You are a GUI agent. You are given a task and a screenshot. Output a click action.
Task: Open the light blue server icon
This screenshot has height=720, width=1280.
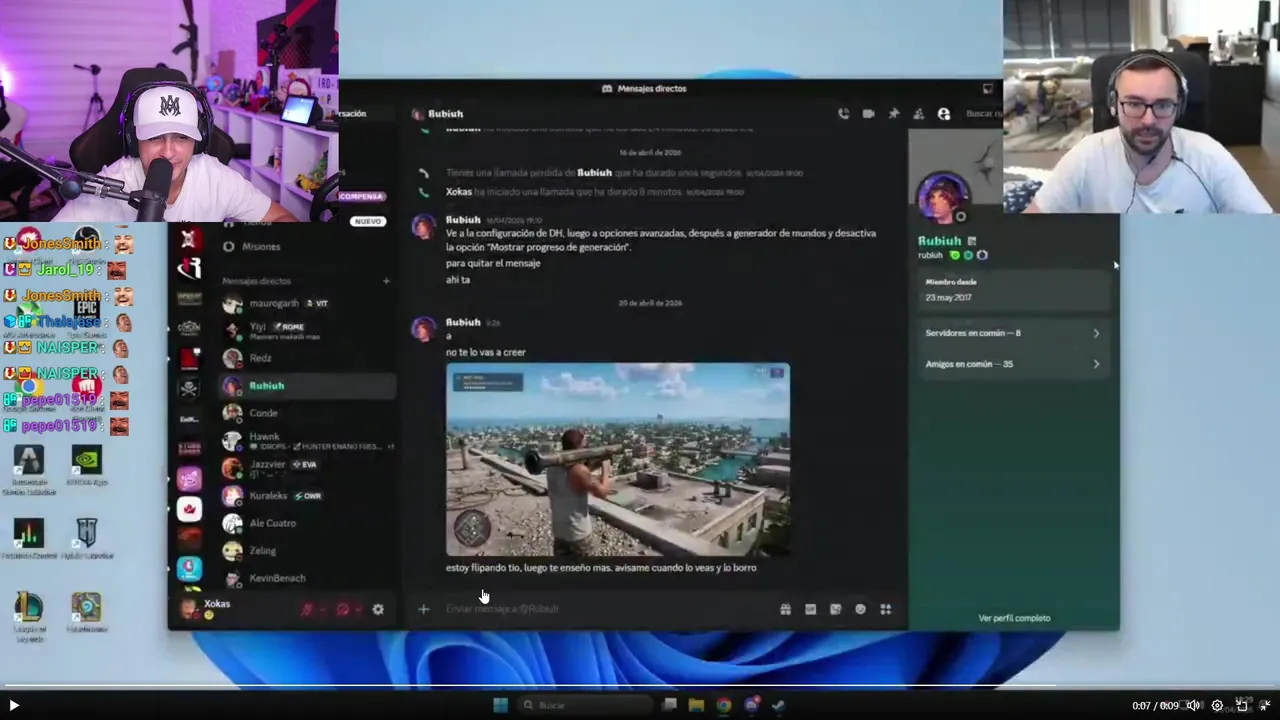pyautogui.click(x=189, y=568)
